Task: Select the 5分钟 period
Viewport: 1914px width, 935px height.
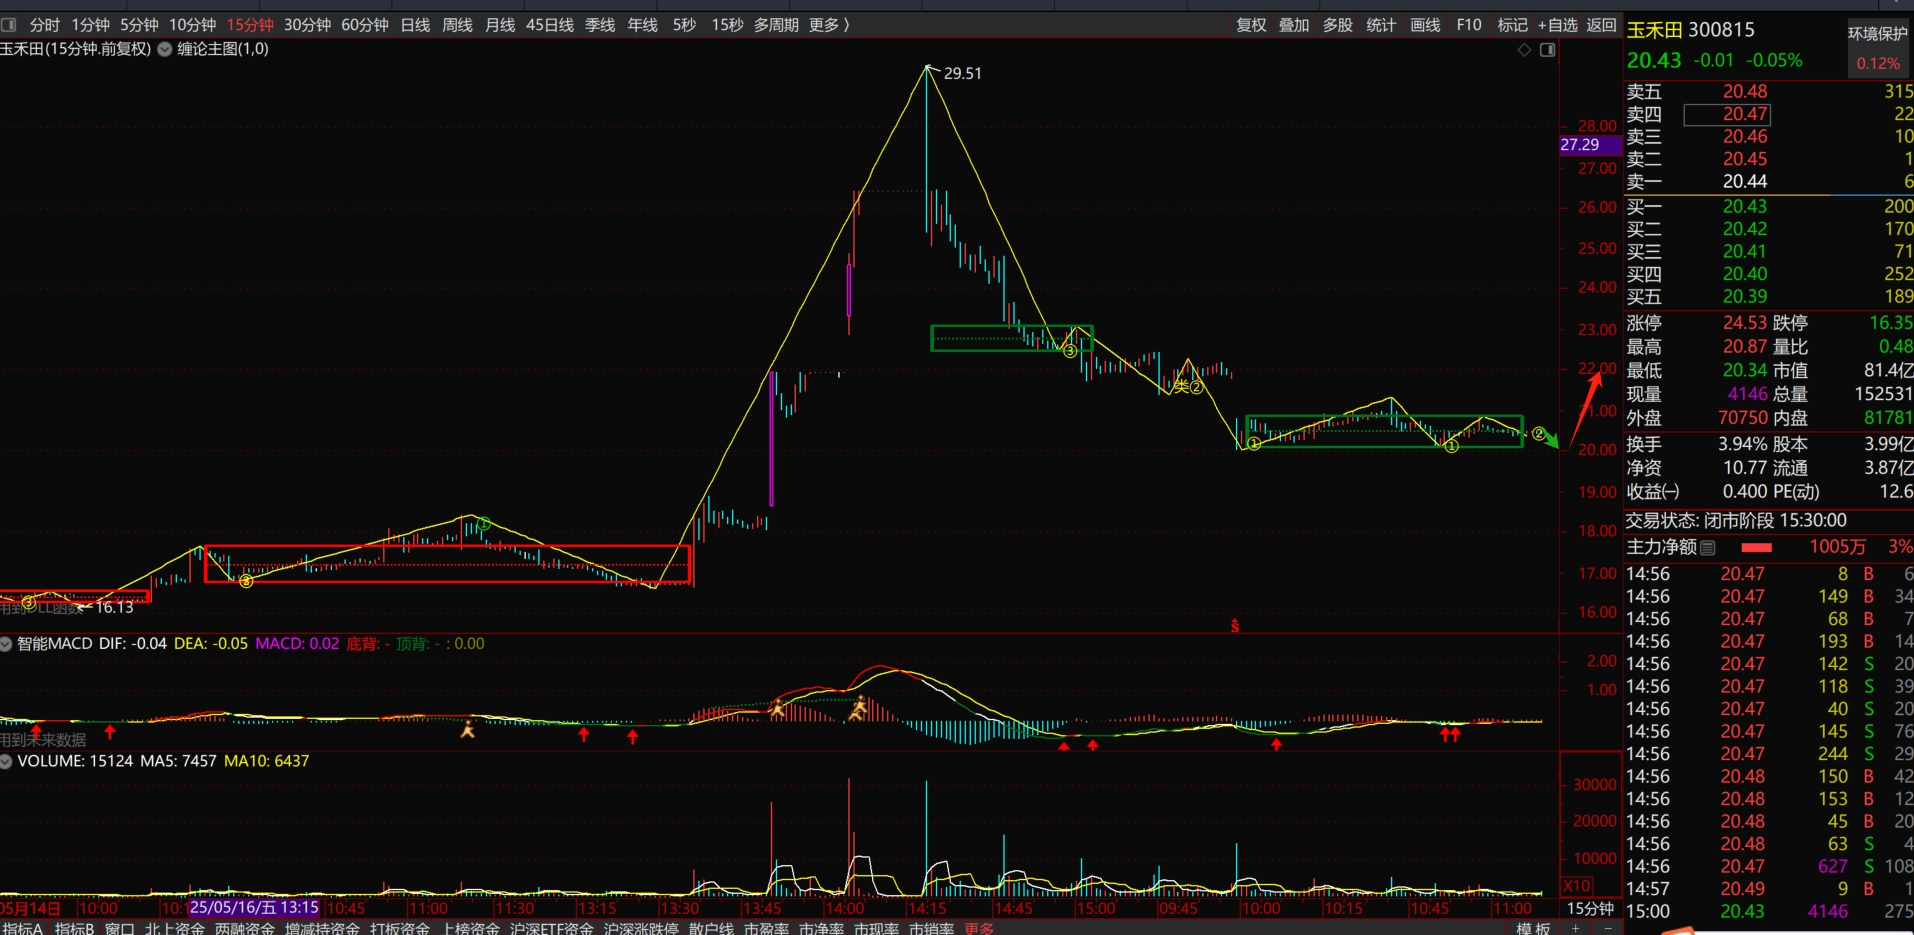Action: point(139,25)
